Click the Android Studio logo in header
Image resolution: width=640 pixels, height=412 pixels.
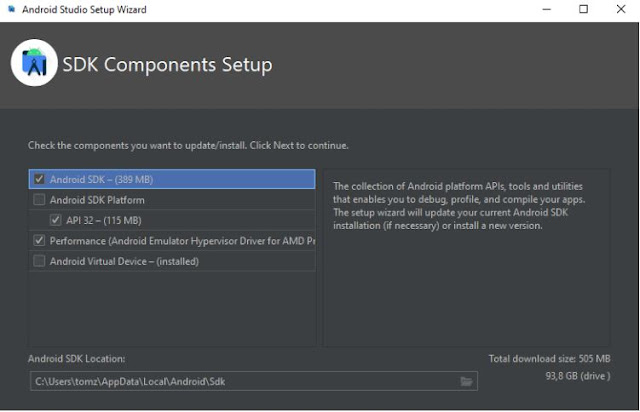(34, 64)
